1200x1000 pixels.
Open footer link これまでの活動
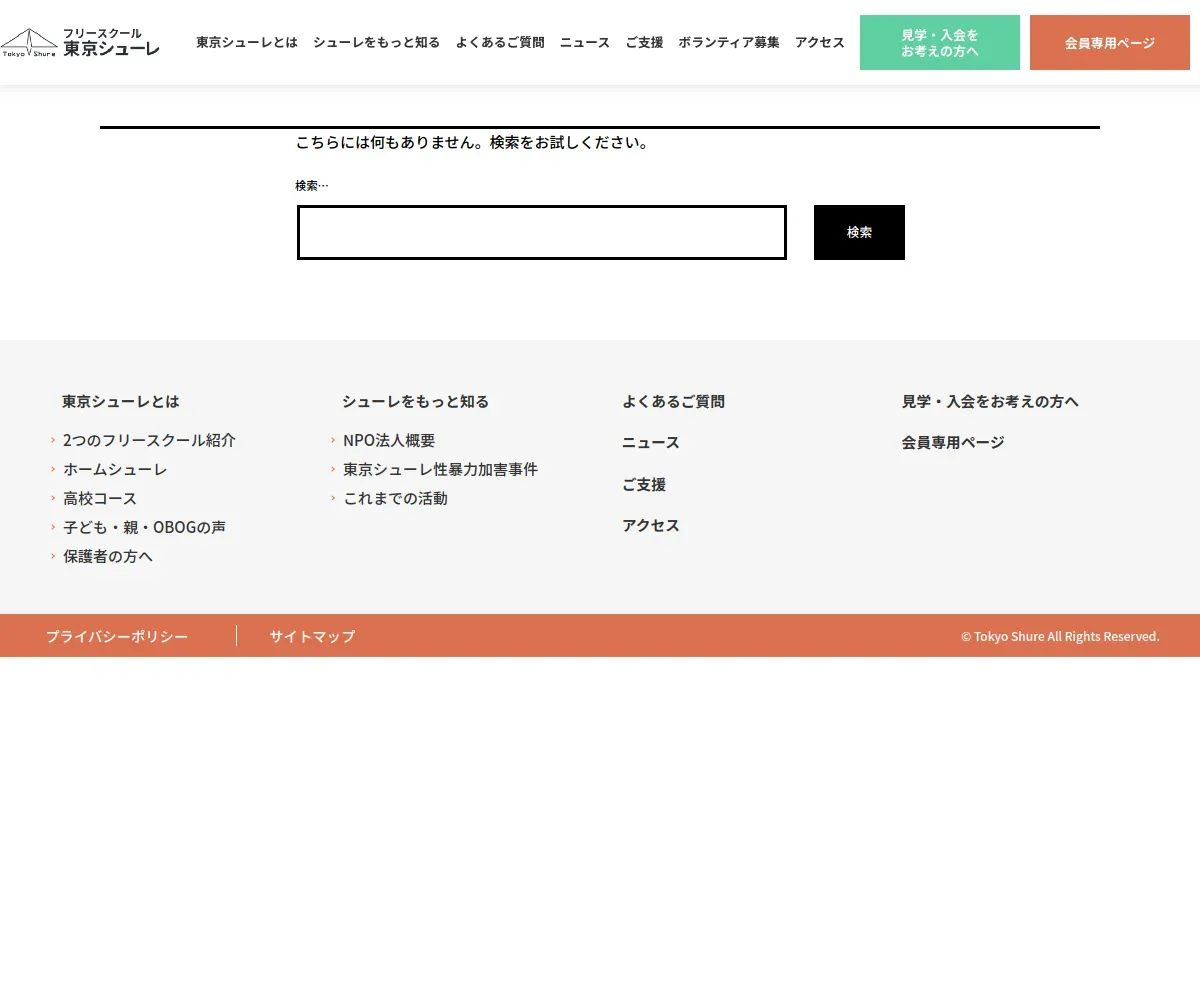pos(395,498)
